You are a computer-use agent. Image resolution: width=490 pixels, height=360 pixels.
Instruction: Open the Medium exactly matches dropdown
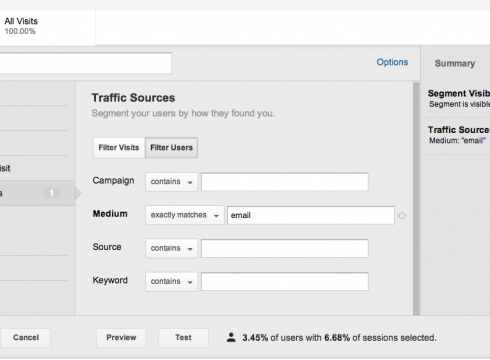click(185, 215)
